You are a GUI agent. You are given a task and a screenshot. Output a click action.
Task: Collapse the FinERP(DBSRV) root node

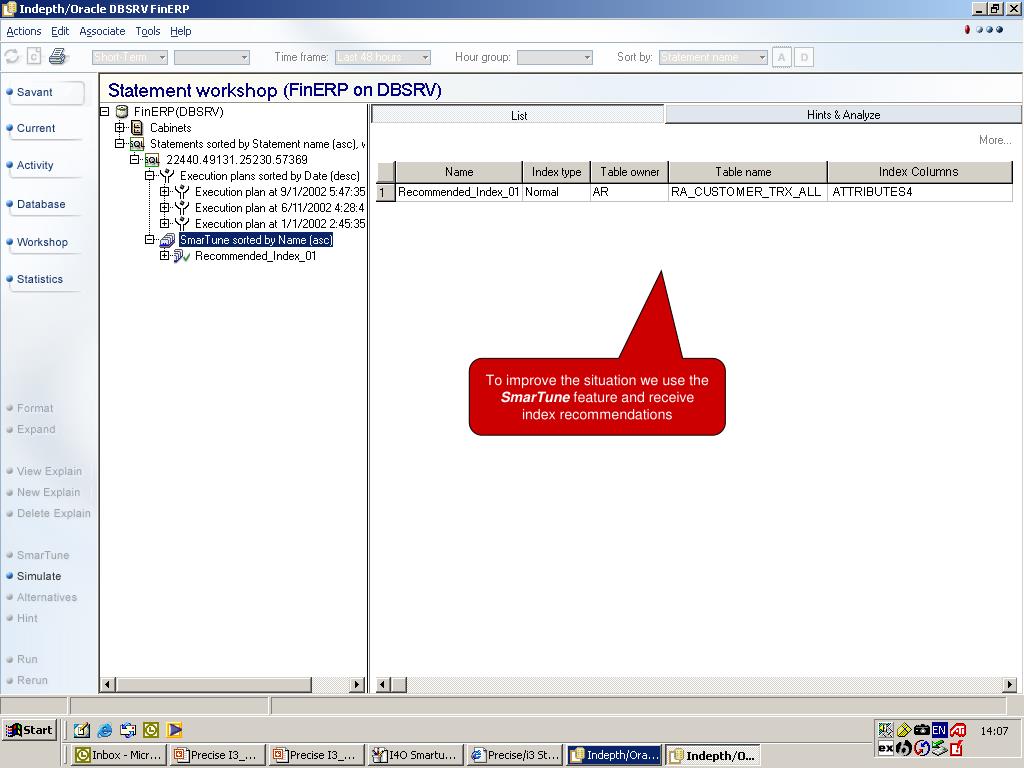pyautogui.click(x=104, y=112)
